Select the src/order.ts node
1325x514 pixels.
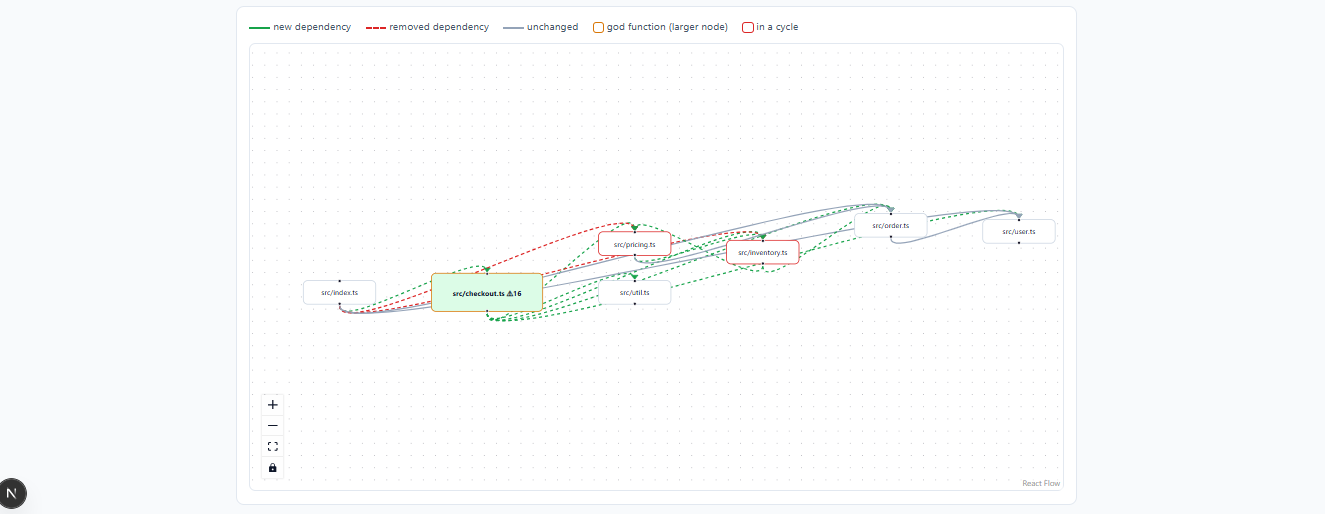pos(891,226)
